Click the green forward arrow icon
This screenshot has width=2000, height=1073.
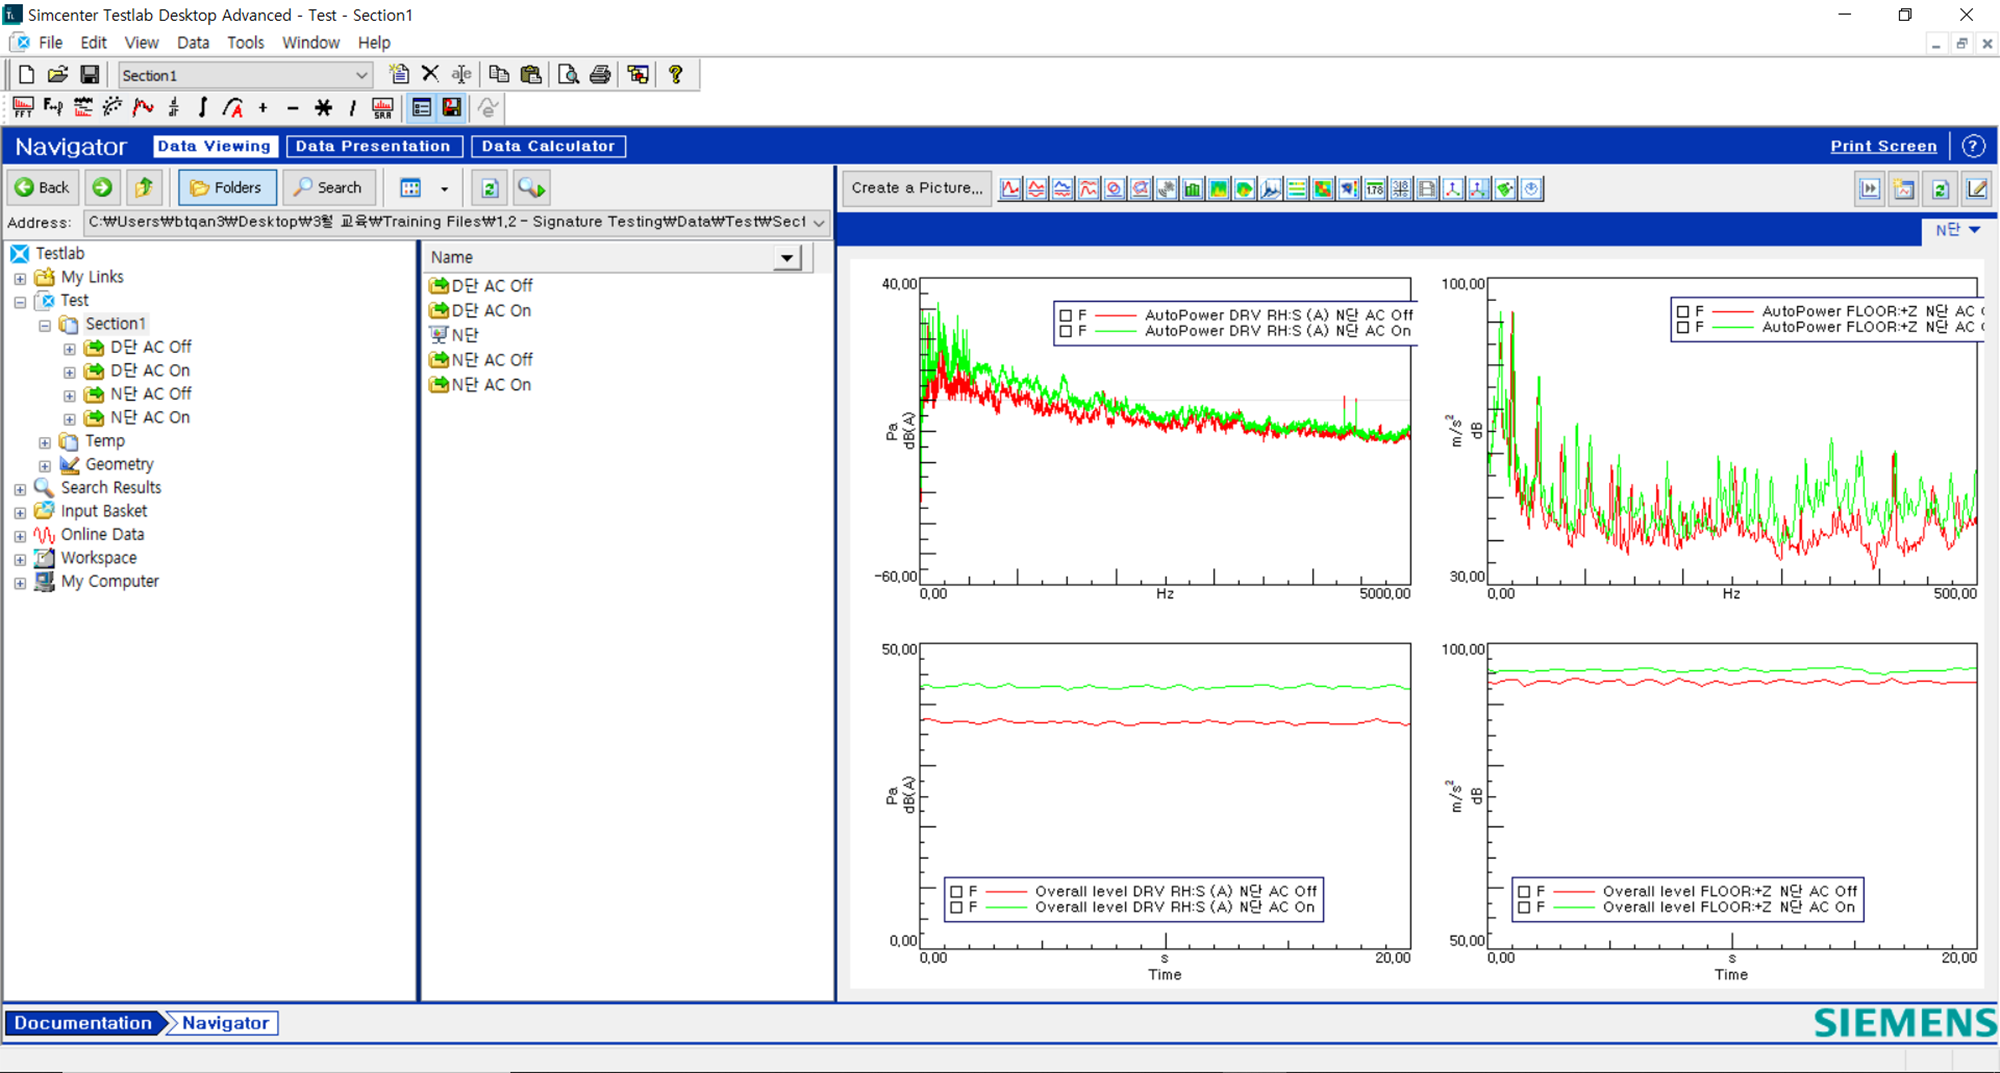[101, 187]
